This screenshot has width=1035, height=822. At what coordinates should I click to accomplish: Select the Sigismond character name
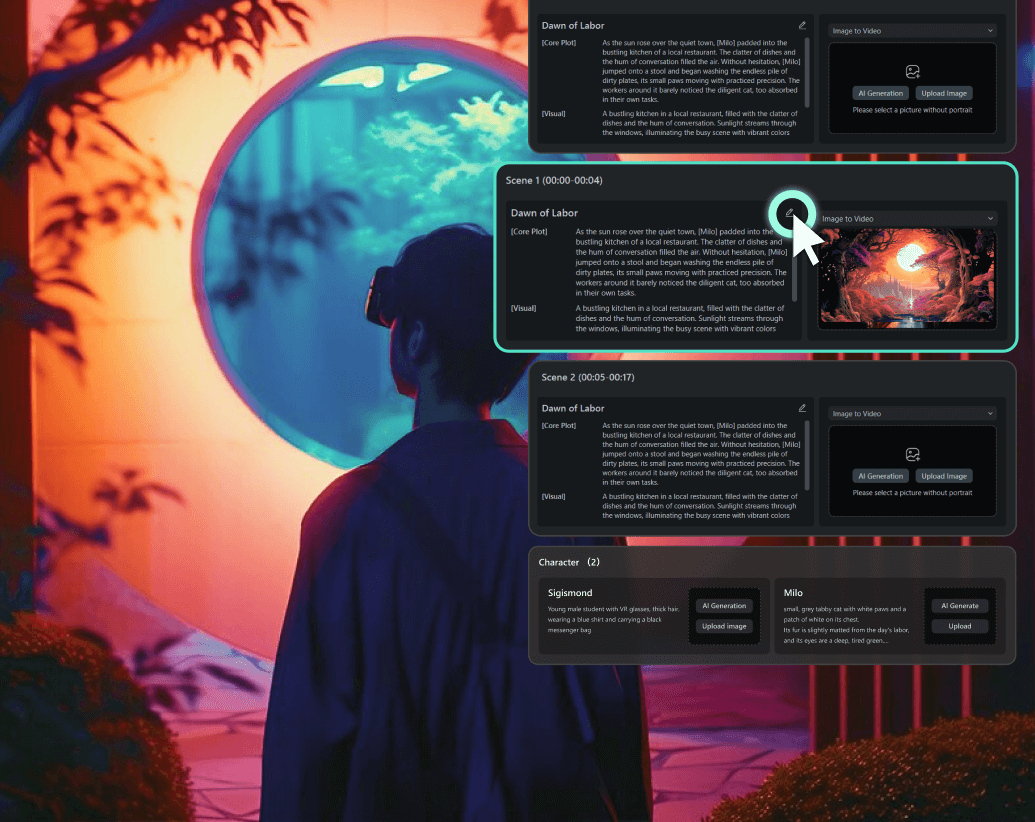point(570,593)
